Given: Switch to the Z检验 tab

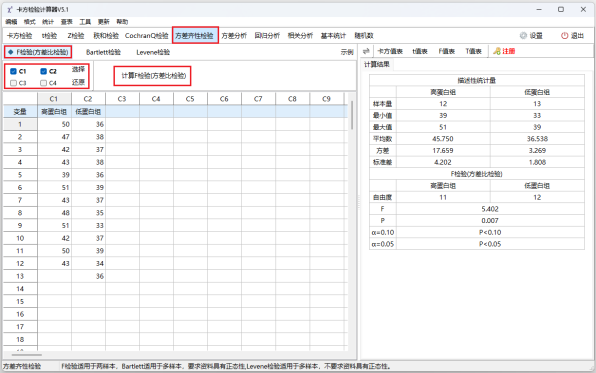Looking at the screenshot, I should point(76,36).
